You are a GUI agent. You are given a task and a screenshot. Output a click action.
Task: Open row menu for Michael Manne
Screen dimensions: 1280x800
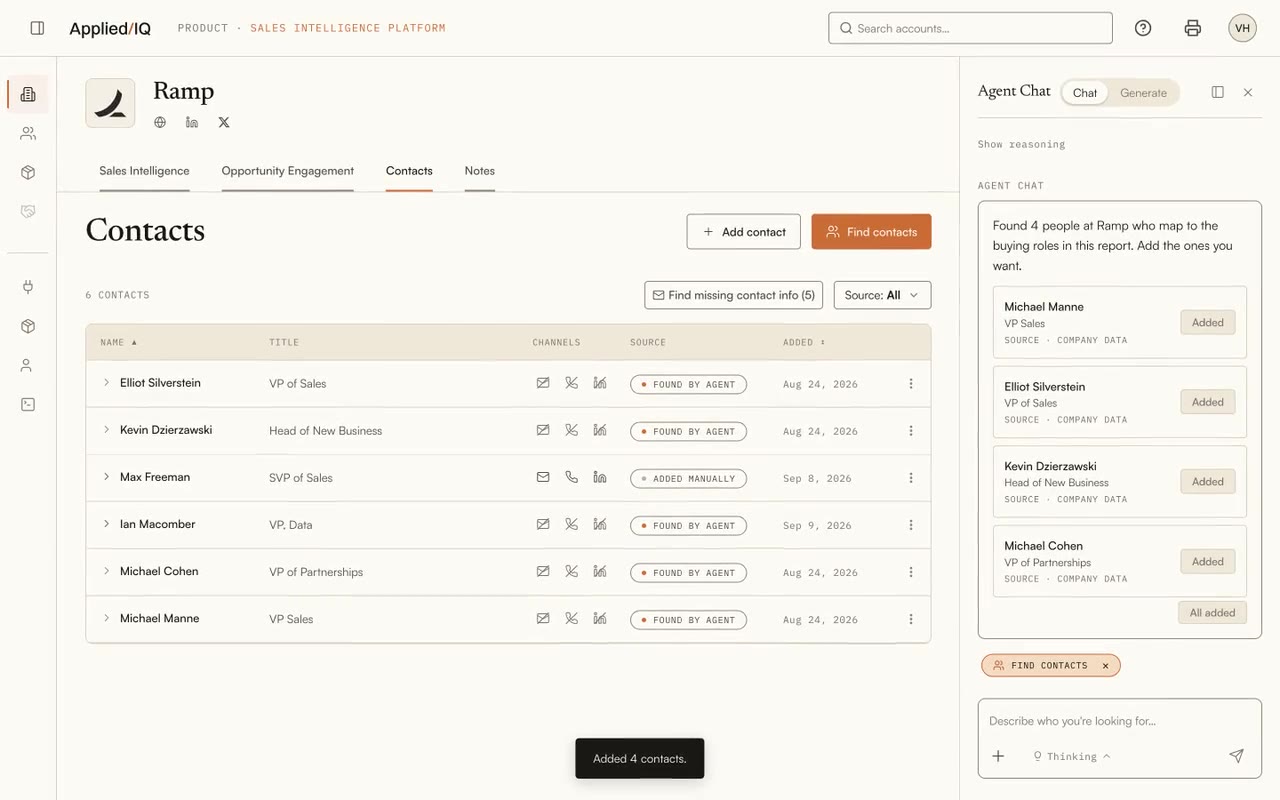tap(911, 619)
